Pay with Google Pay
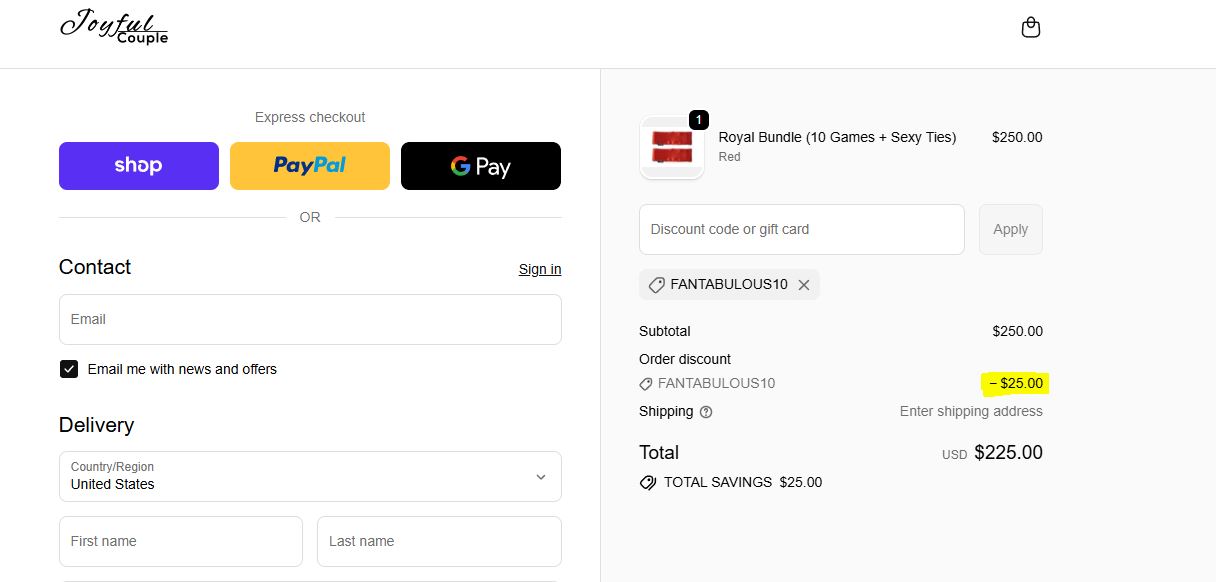Viewport: 1216px width, 582px height. pyautogui.click(x=481, y=165)
